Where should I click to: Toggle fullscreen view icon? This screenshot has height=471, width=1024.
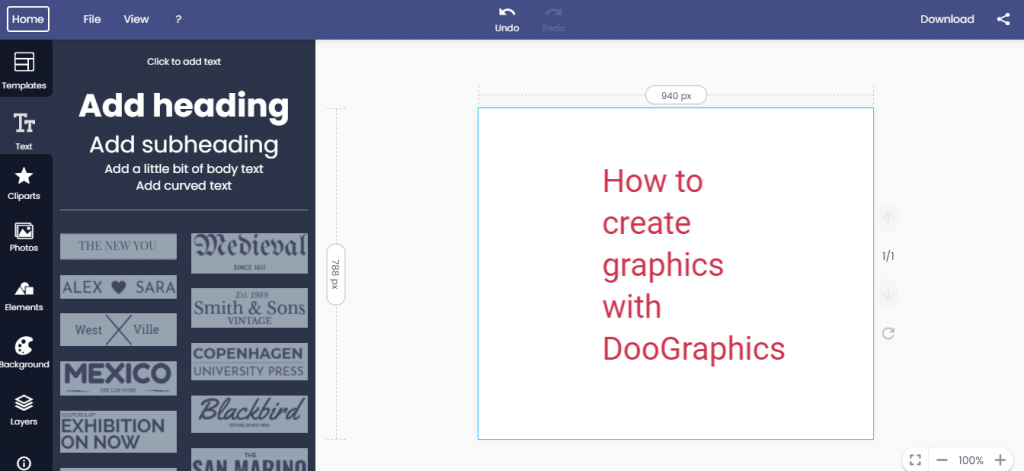tap(915, 460)
